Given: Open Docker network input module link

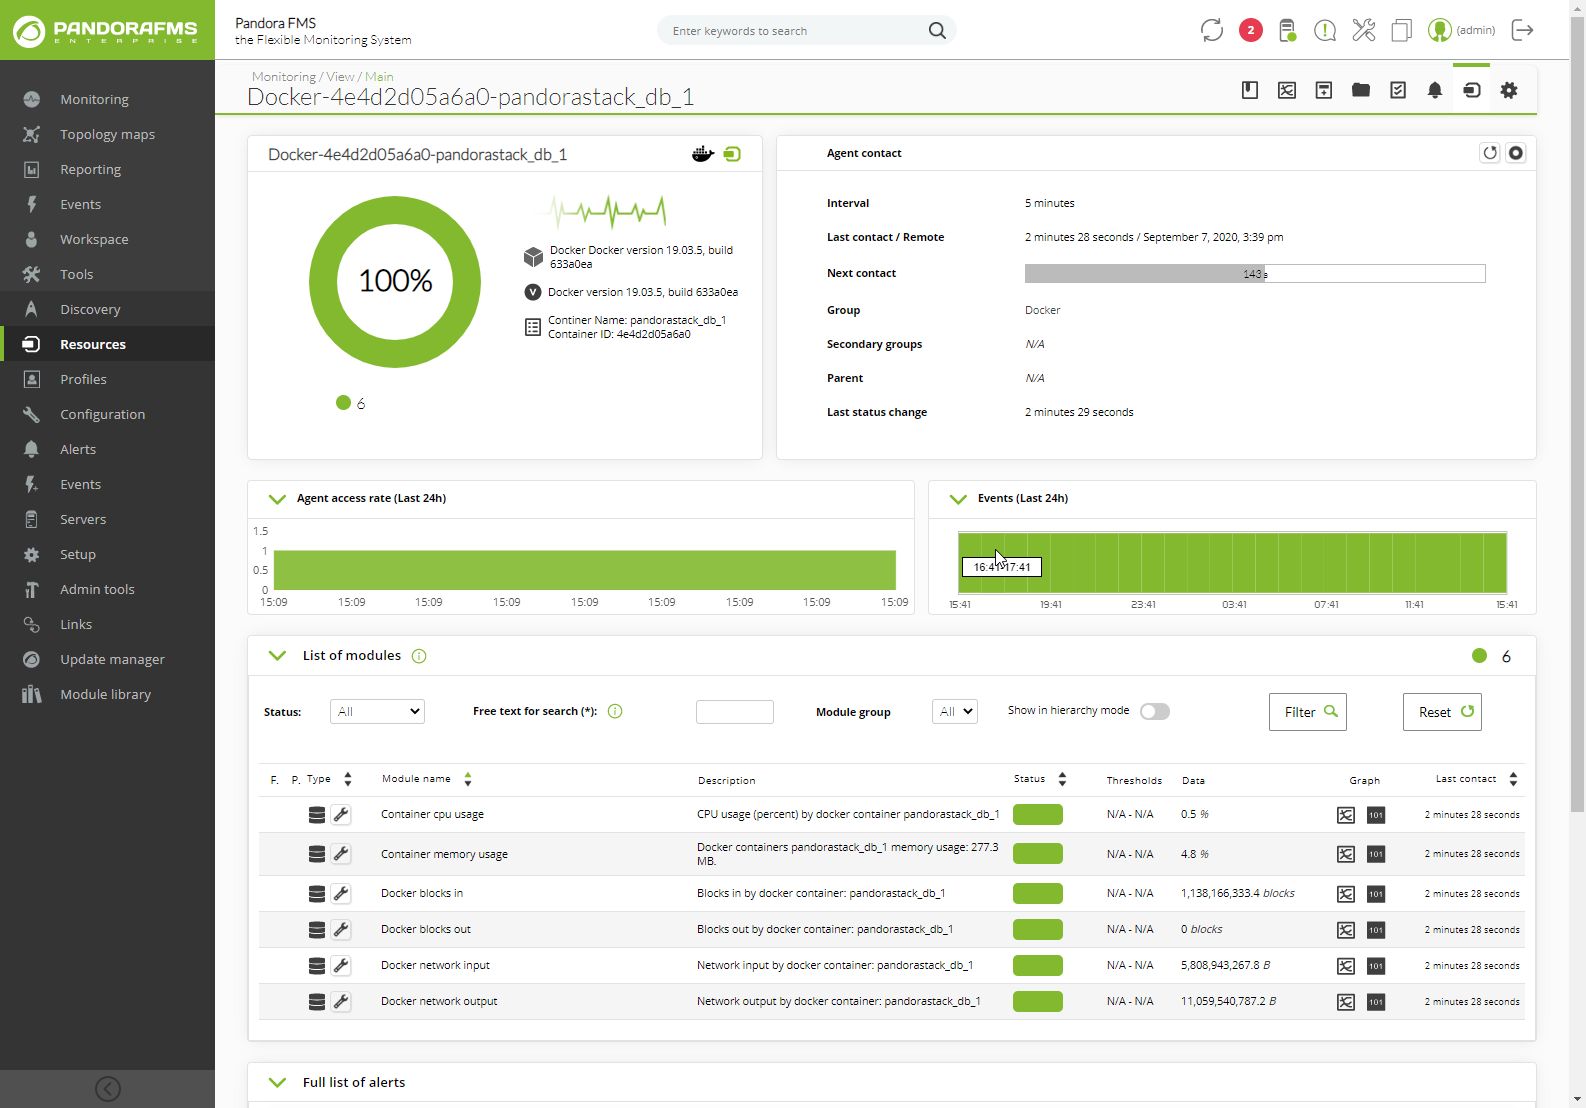Looking at the screenshot, I should point(435,966).
